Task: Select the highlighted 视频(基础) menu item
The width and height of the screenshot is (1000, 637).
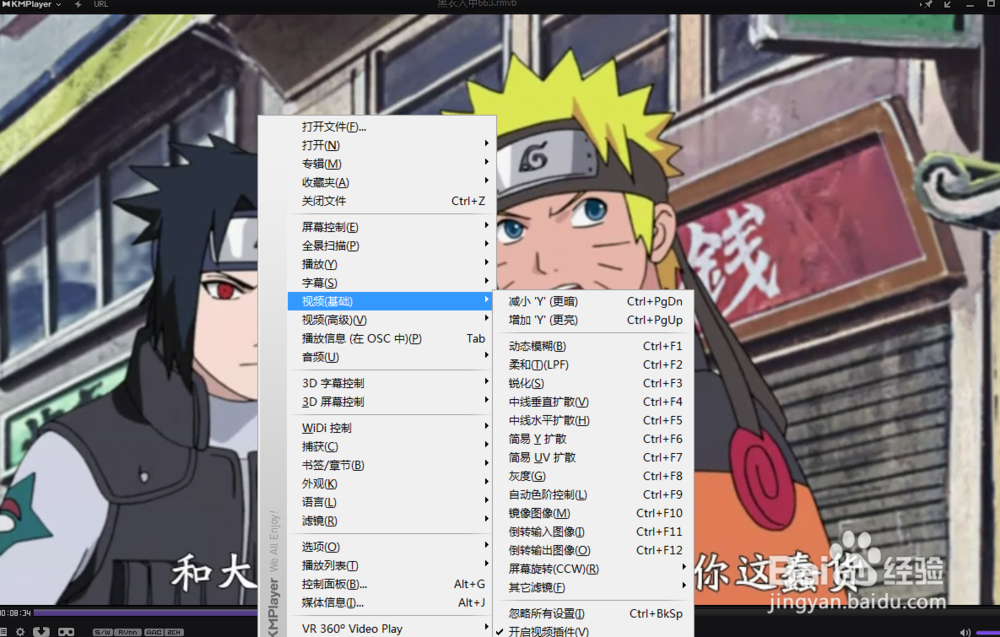Action: (390, 301)
